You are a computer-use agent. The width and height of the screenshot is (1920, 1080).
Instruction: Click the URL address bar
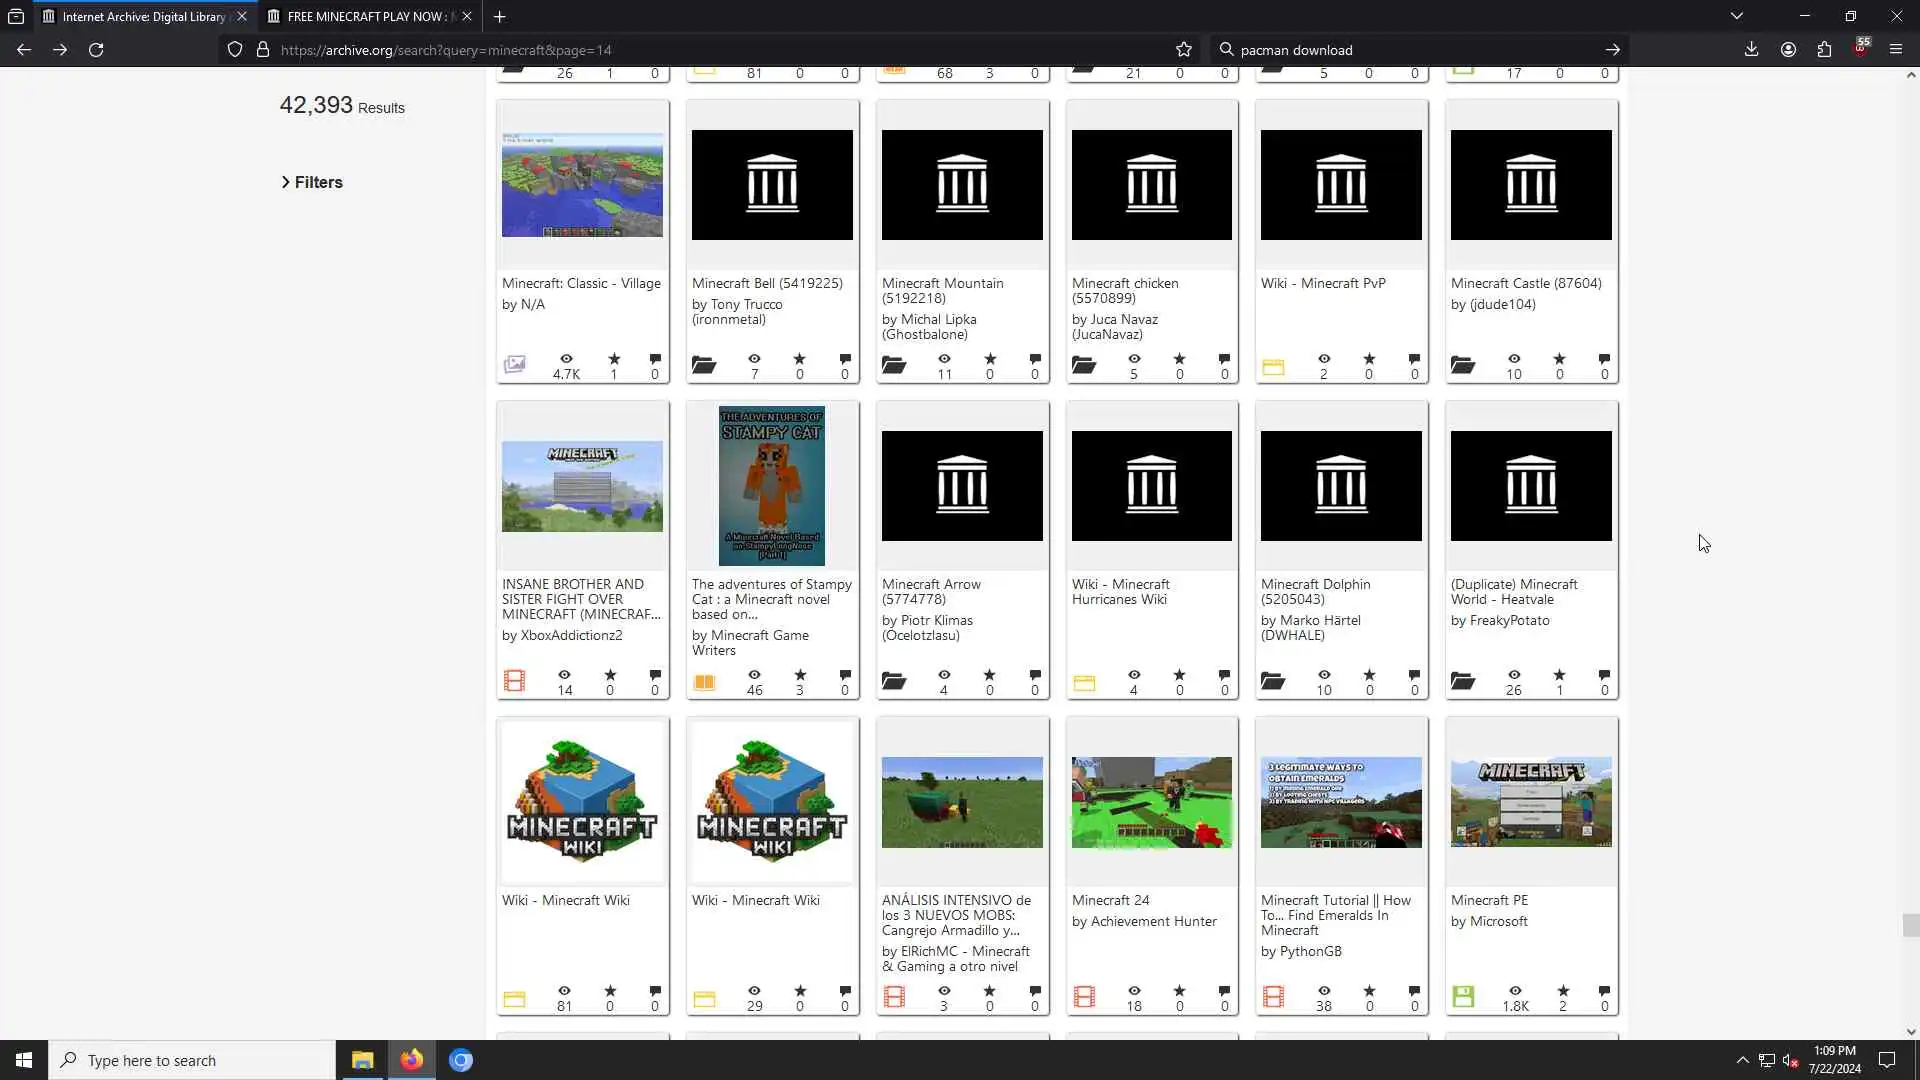coord(700,50)
